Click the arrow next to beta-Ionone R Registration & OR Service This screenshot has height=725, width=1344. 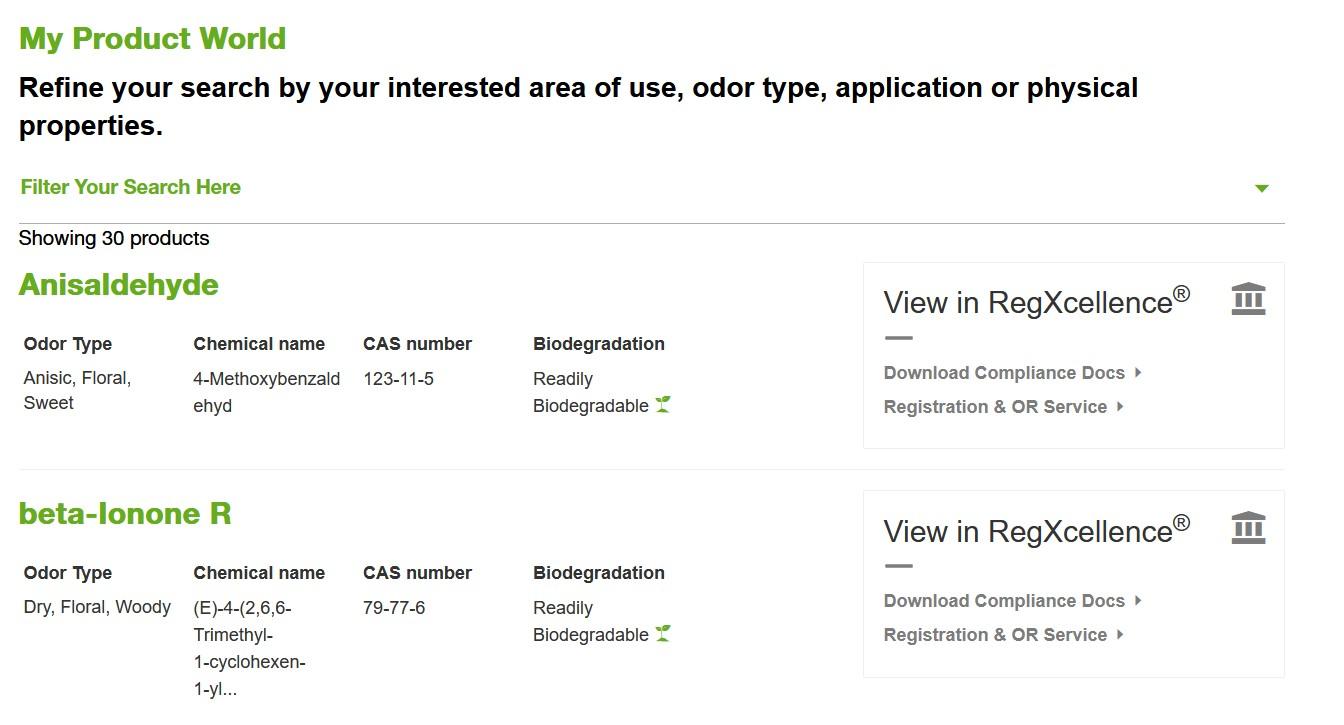(x=1120, y=635)
